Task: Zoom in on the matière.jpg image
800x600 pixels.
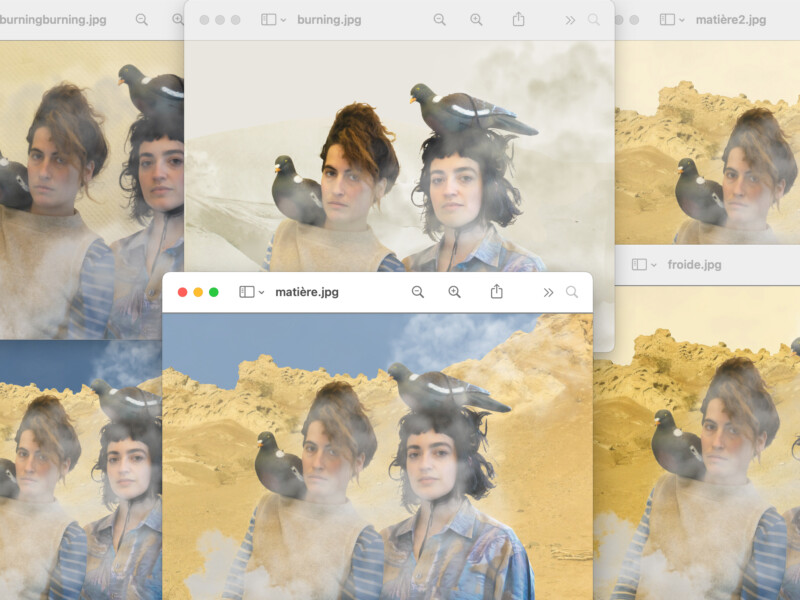Action: pos(454,292)
